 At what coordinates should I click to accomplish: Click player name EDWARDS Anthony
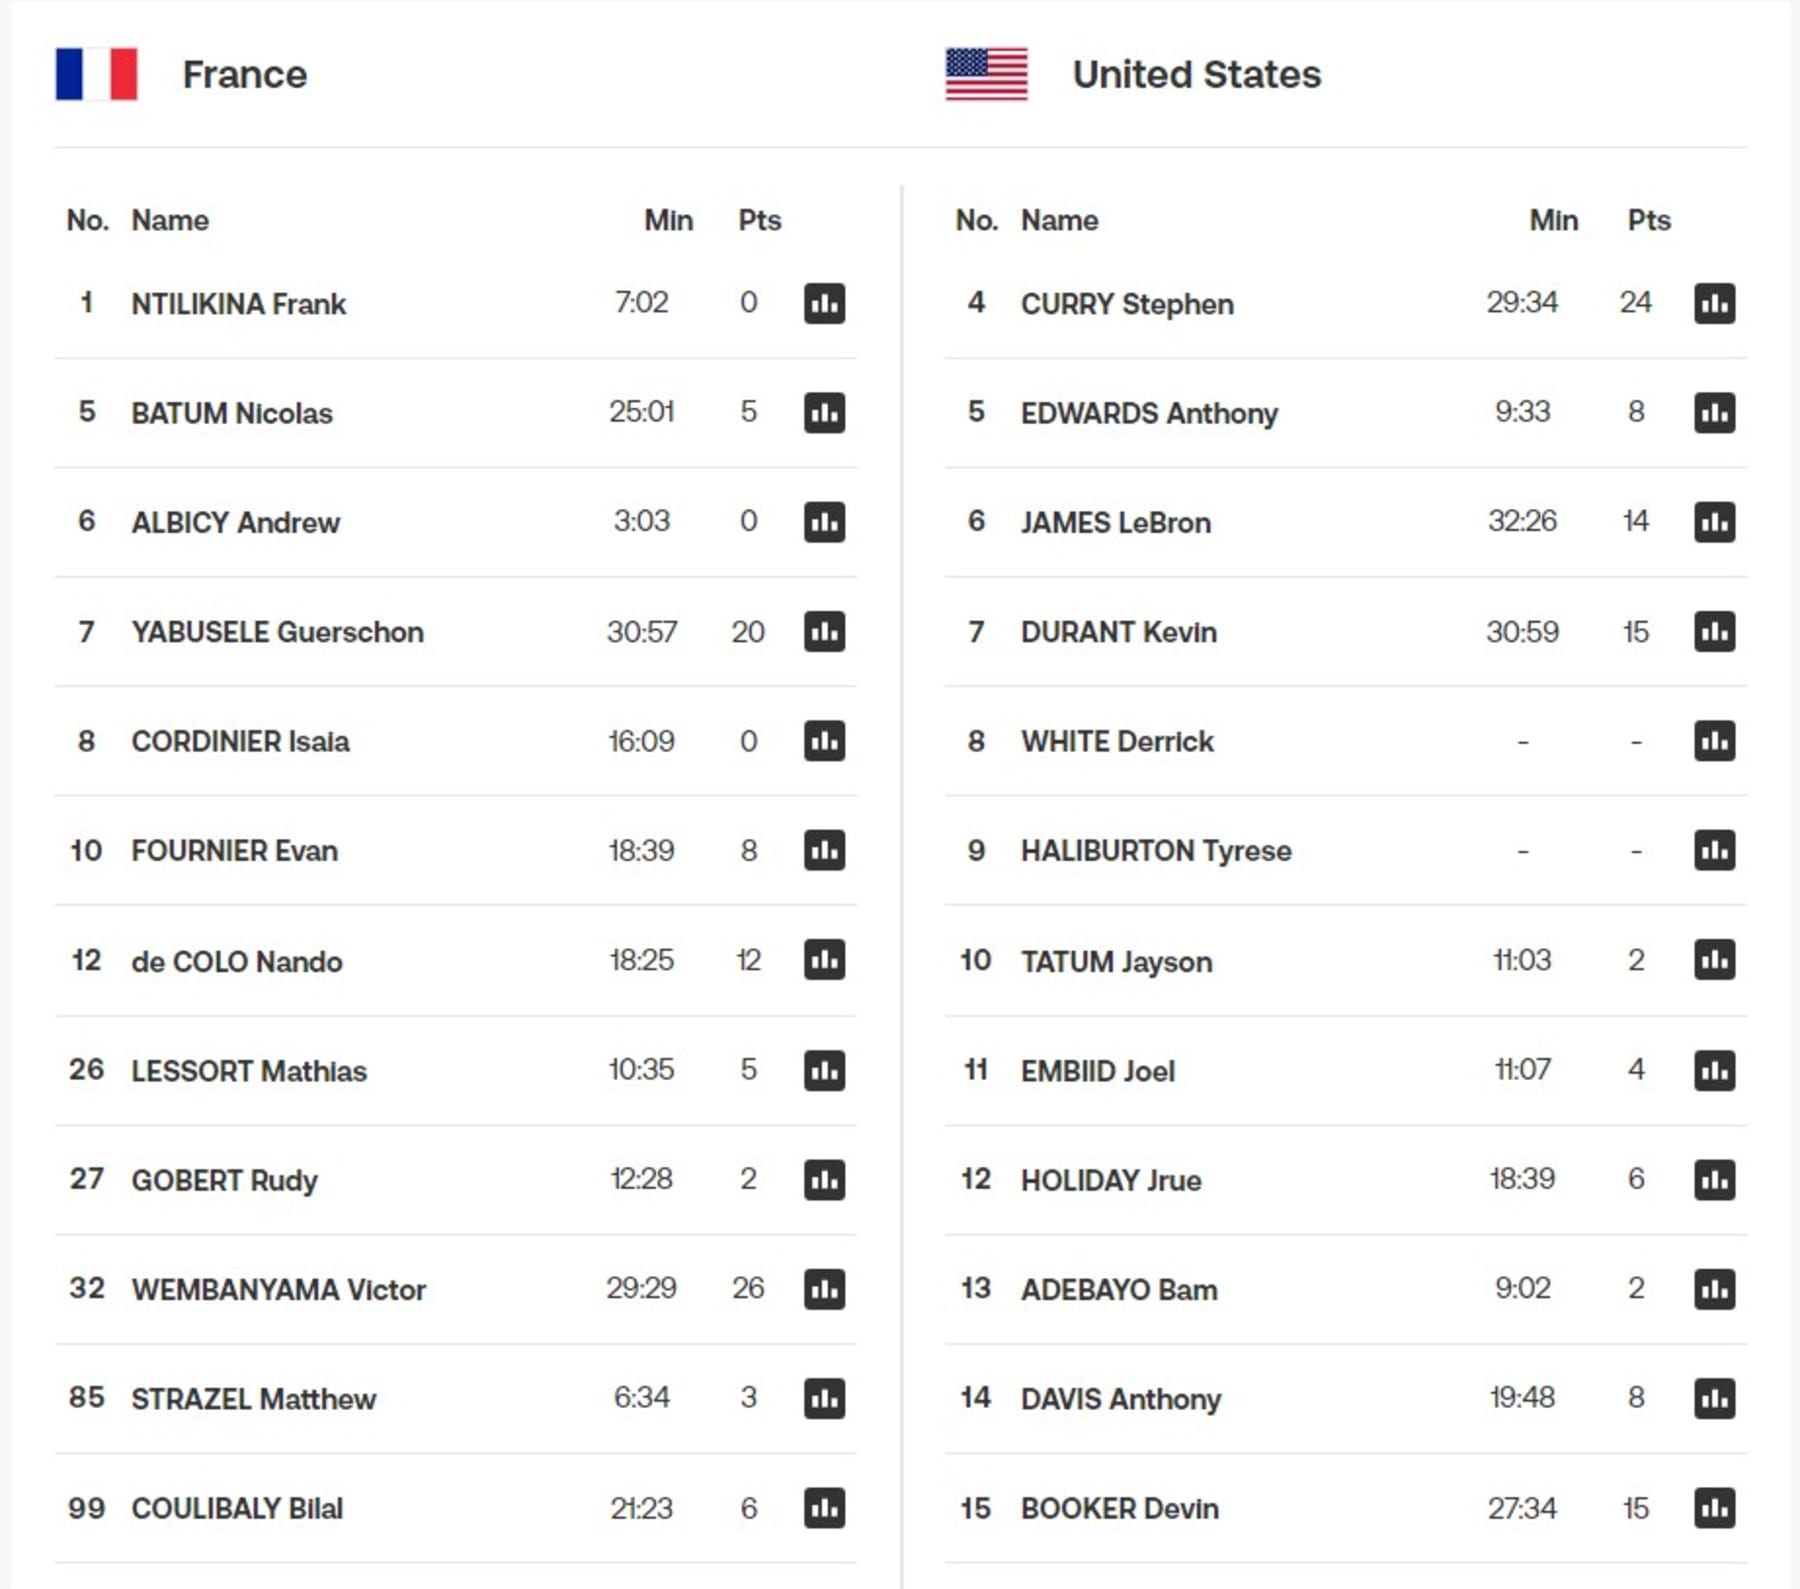tap(1149, 413)
